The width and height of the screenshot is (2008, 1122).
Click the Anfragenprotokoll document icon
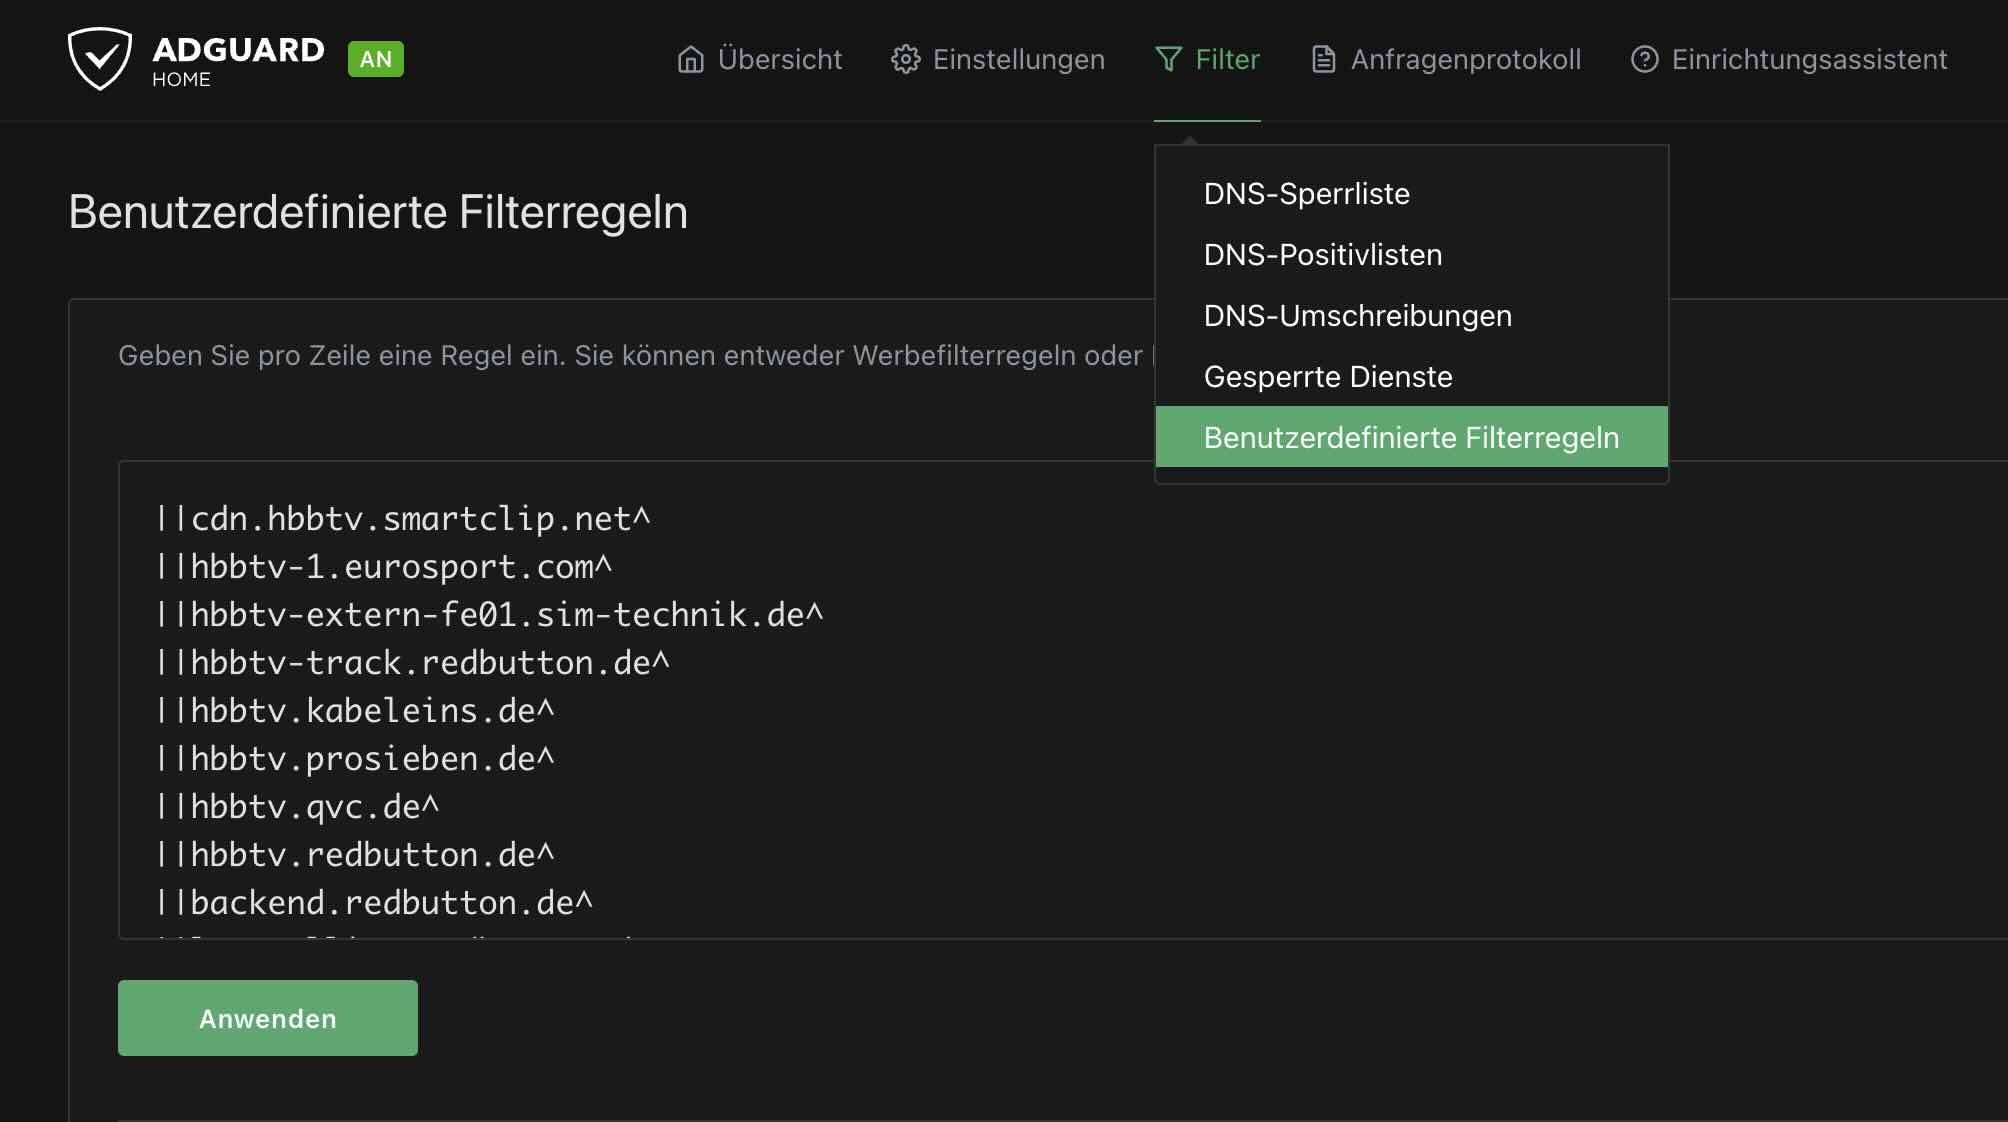pos(1324,60)
